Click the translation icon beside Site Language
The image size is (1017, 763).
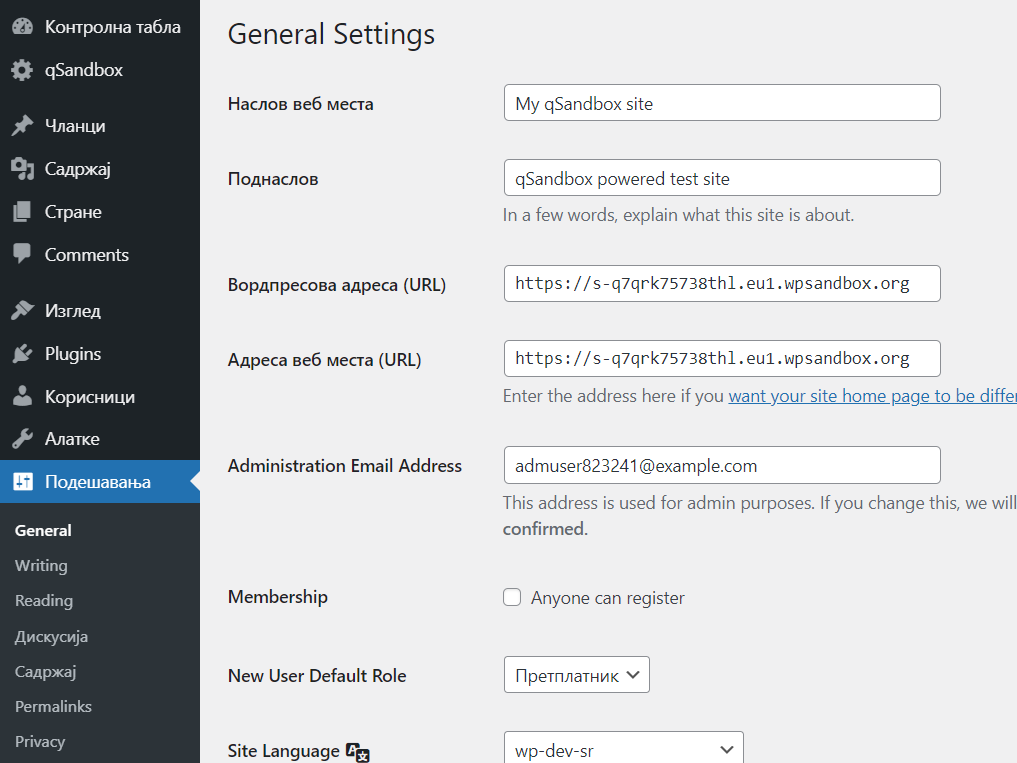coord(357,752)
